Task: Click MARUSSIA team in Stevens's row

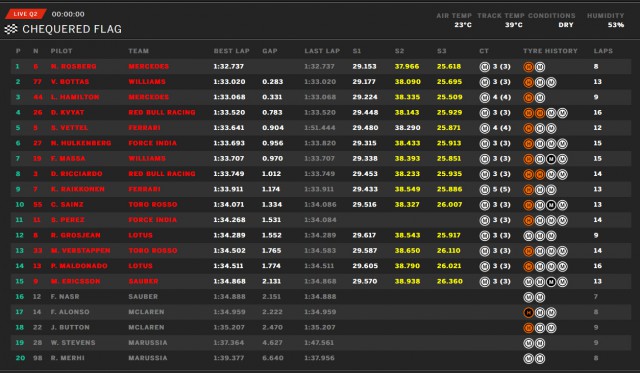Action: point(148,342)
